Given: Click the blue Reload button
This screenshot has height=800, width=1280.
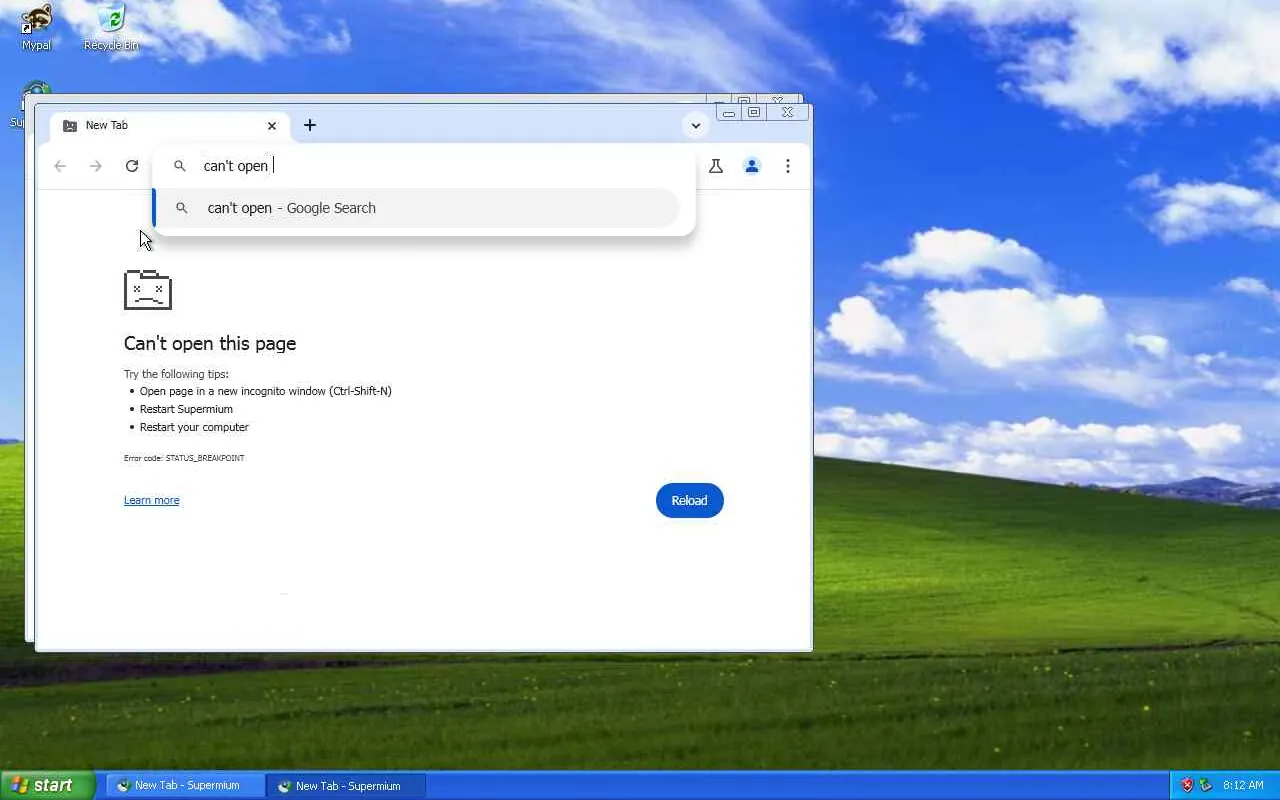Looking at the screenshot, I should pos(690,500).
